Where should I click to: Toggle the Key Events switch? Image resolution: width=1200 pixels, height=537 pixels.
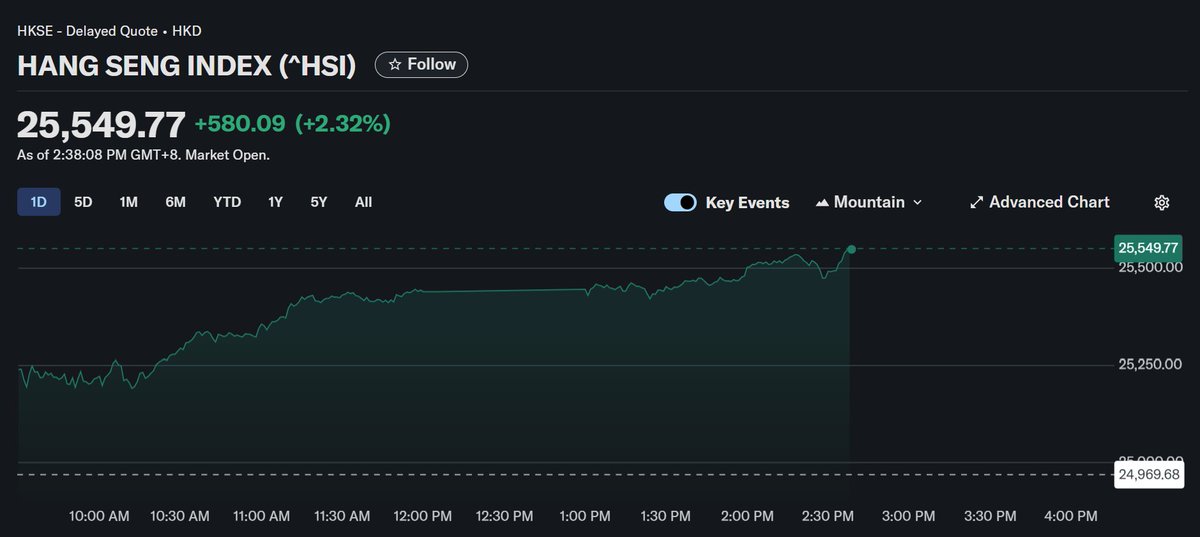pyautogui.click(x=680, y=202)
